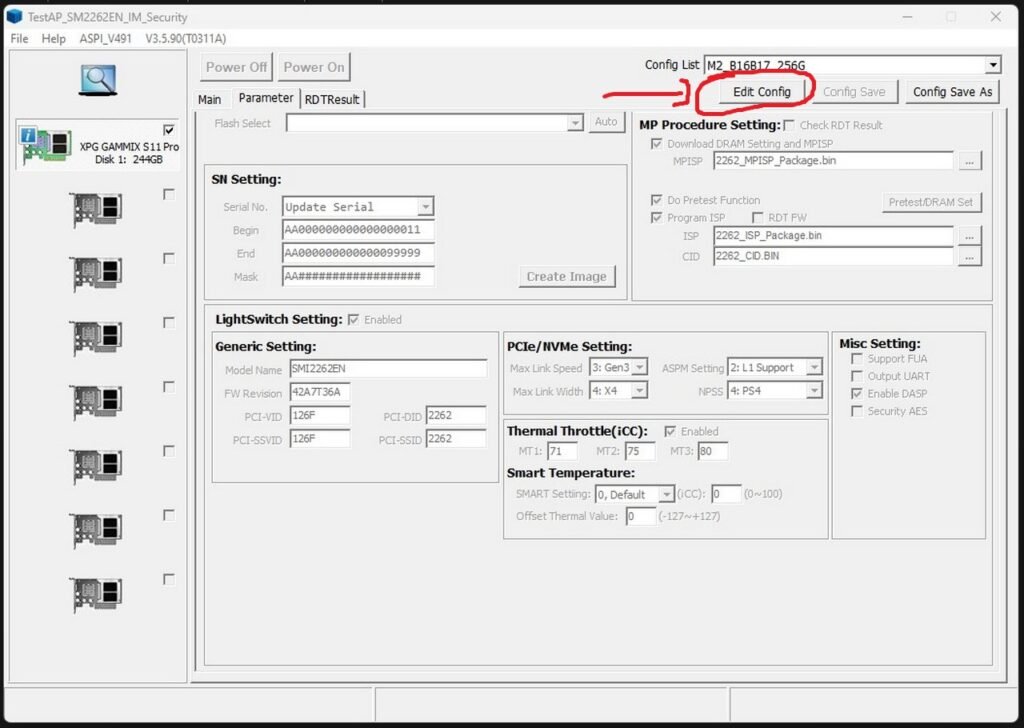
Task: Open the Config List dropdown
Action: coord(992,64)
